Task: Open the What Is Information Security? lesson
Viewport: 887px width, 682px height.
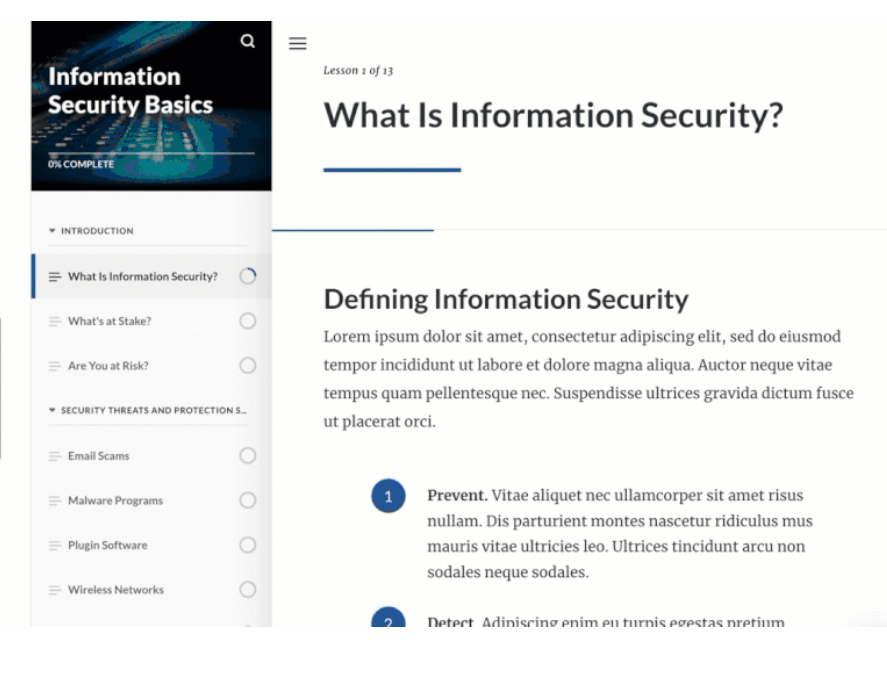Action: click(152, 276)
